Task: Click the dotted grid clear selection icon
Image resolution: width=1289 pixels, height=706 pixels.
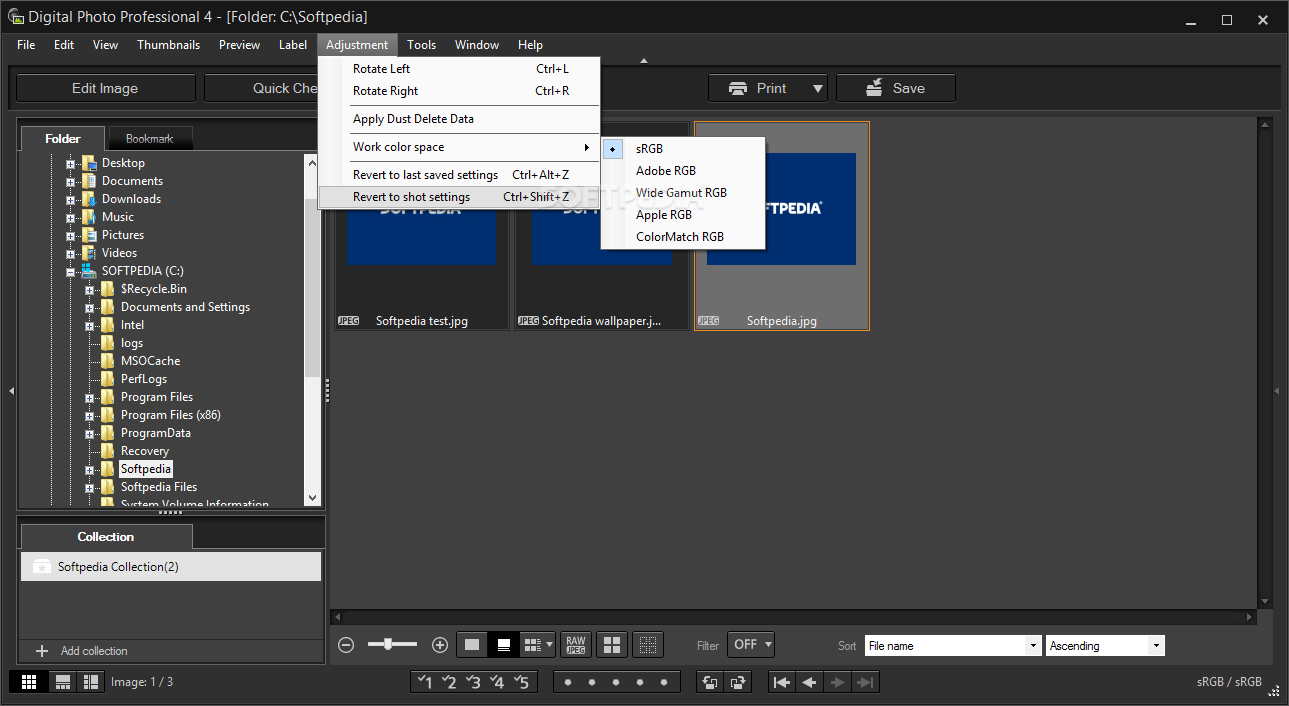Action: (x=648, y=645)
